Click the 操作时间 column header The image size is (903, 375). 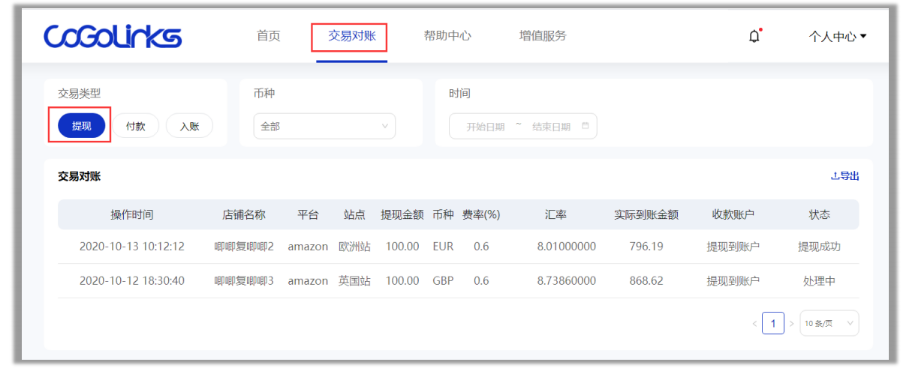click(132, 215)
